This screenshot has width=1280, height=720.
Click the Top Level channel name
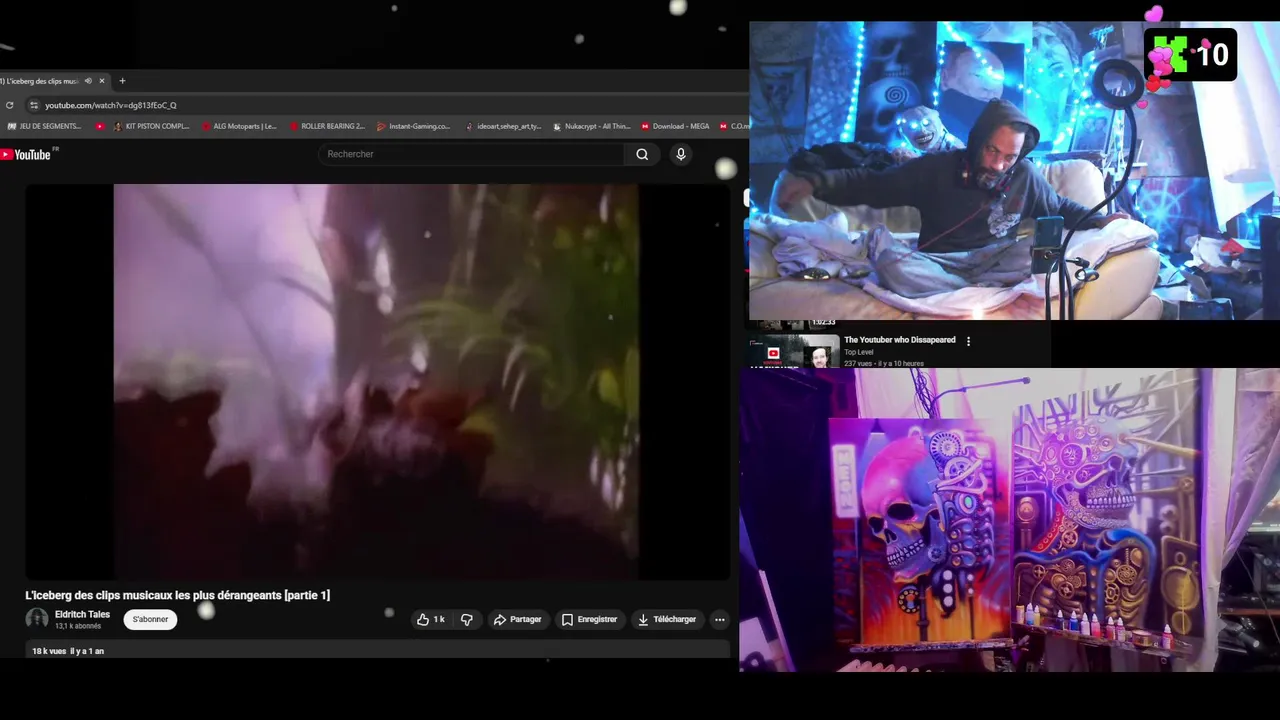[x=859, y=352]
